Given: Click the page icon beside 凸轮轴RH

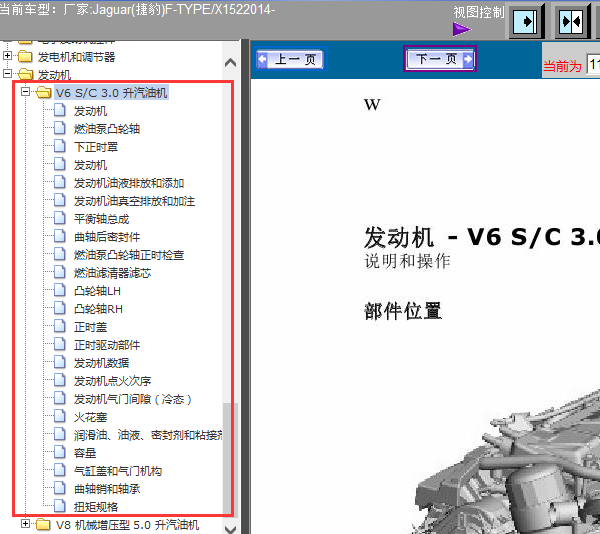Looking at the screenshot, I should click(60, 308).
